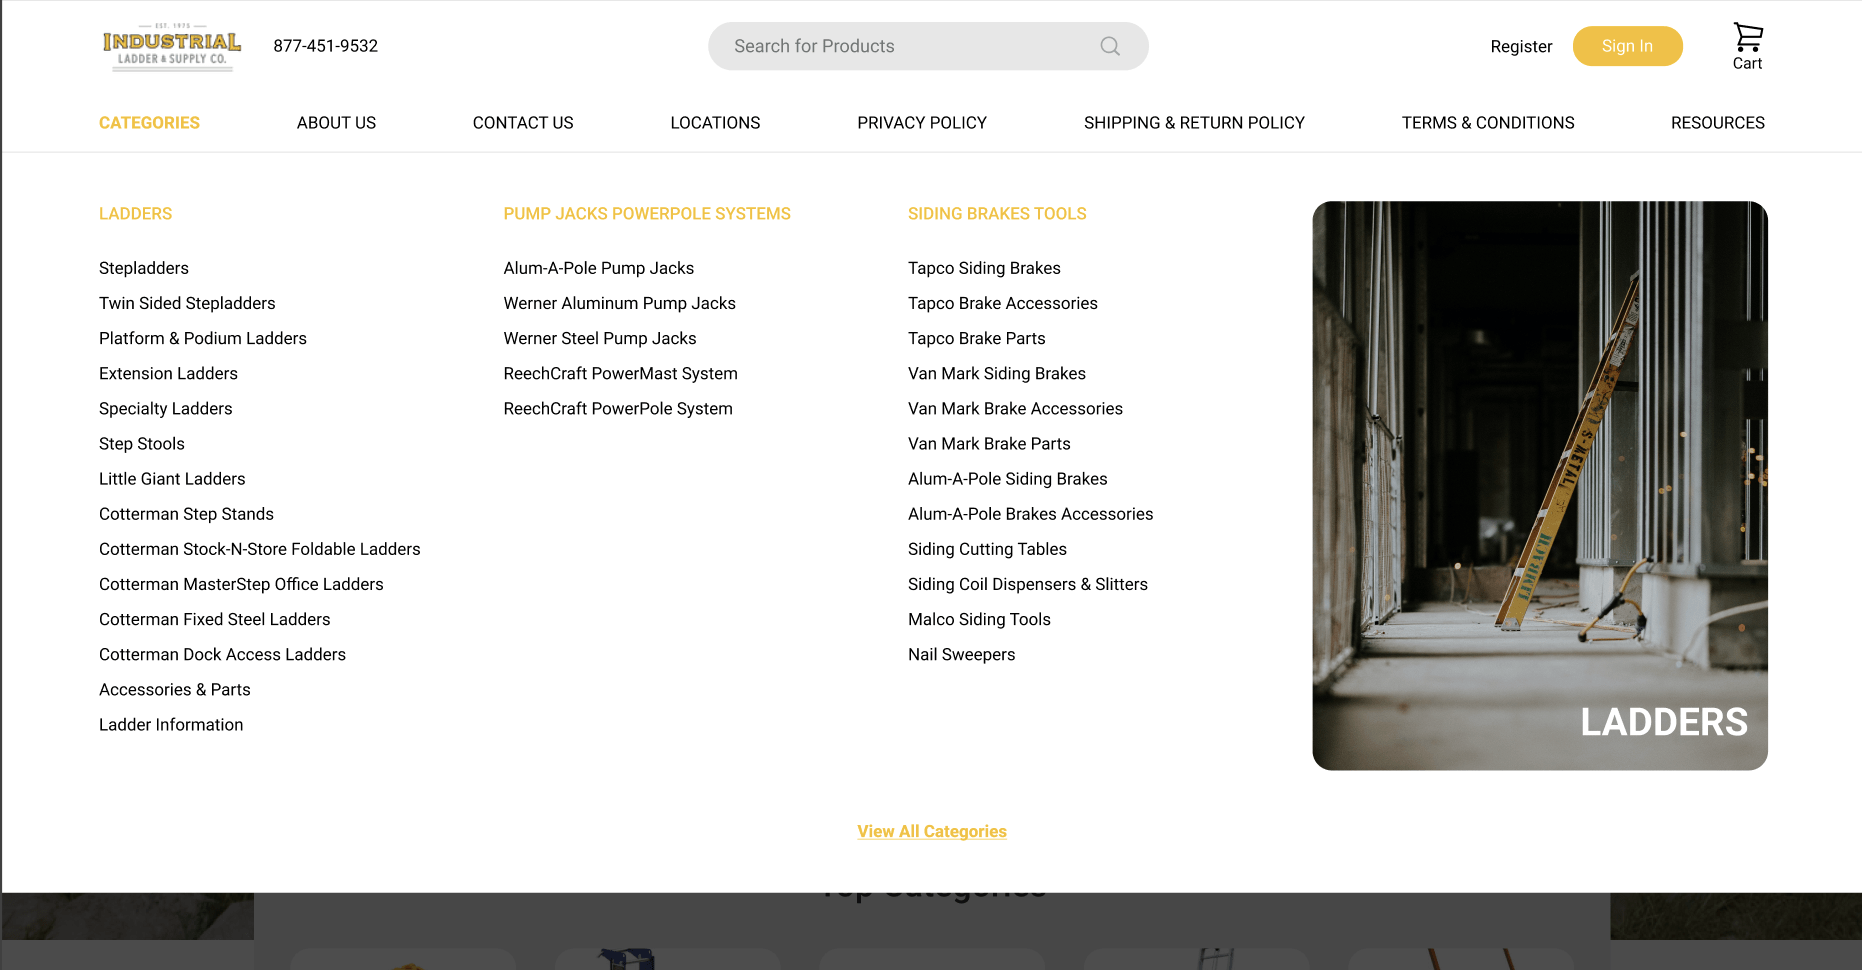Open Alum-A-Pole Brakes Accessories
The width and height of the screenshot is (1862, 970).
tap(1031, 514)
